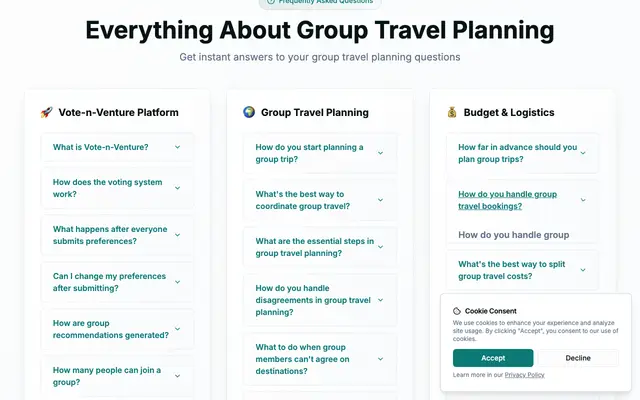Open 'What's the best way to coordinate group travel?'

click(x=320, y=200)
